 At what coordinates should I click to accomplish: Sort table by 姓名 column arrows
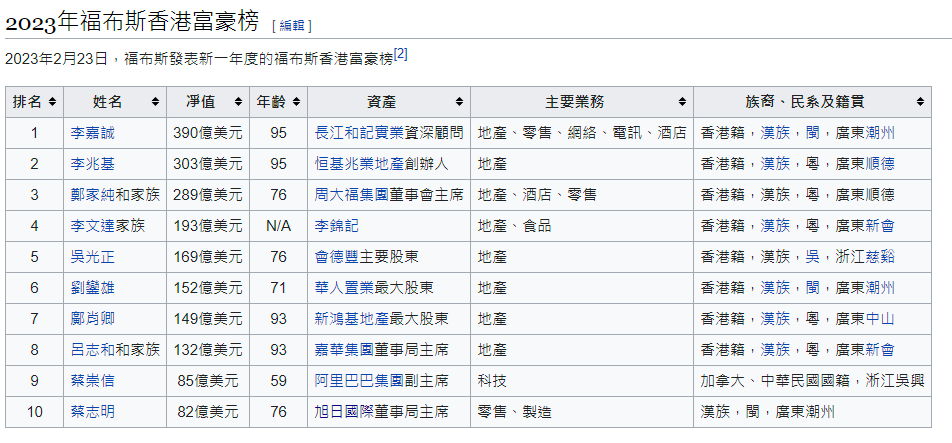(x=155, y=102)
